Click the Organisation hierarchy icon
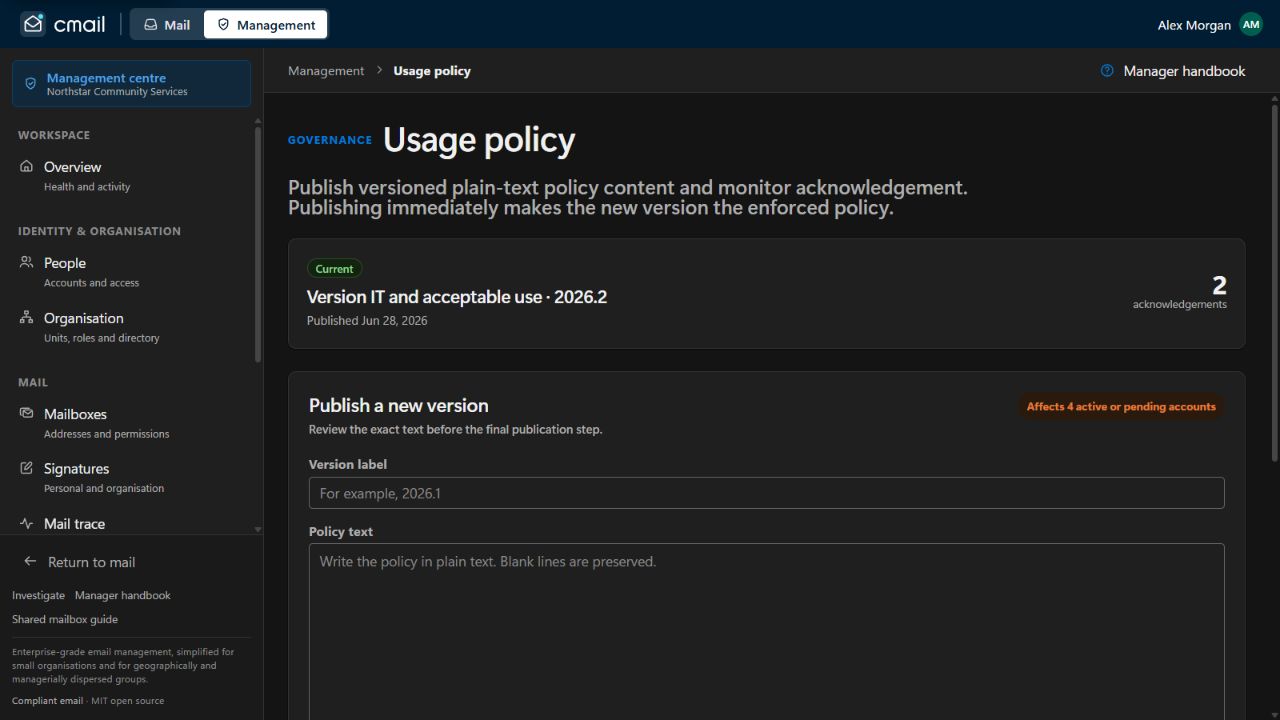This screenshot has width=1280, height=720. pos(27,317)
